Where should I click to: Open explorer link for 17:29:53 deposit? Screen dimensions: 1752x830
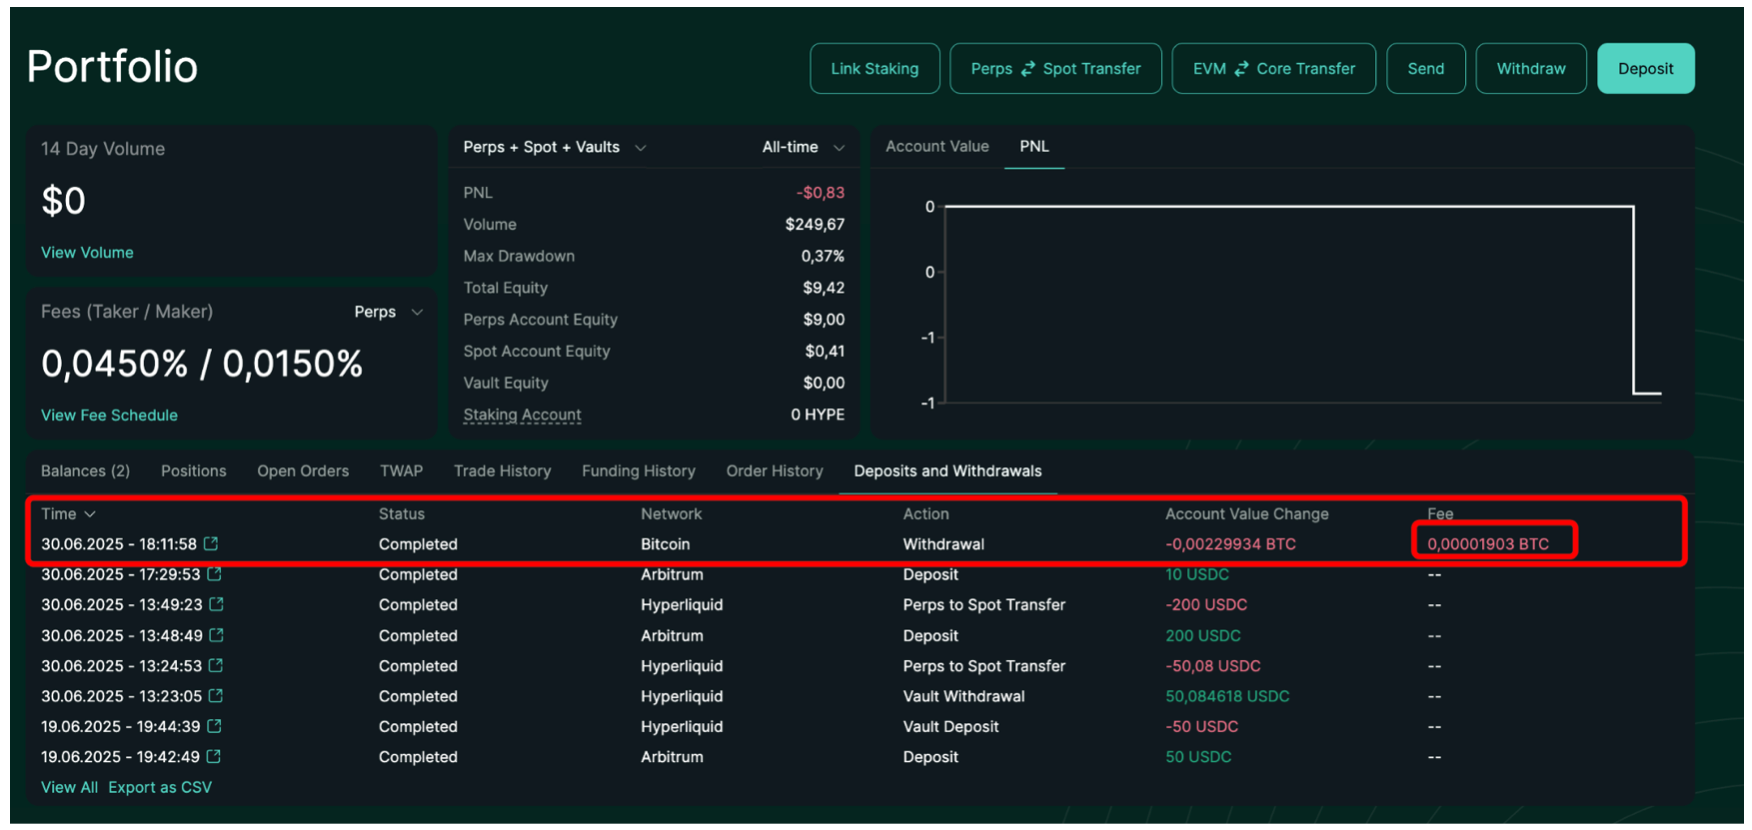(214, 575)
